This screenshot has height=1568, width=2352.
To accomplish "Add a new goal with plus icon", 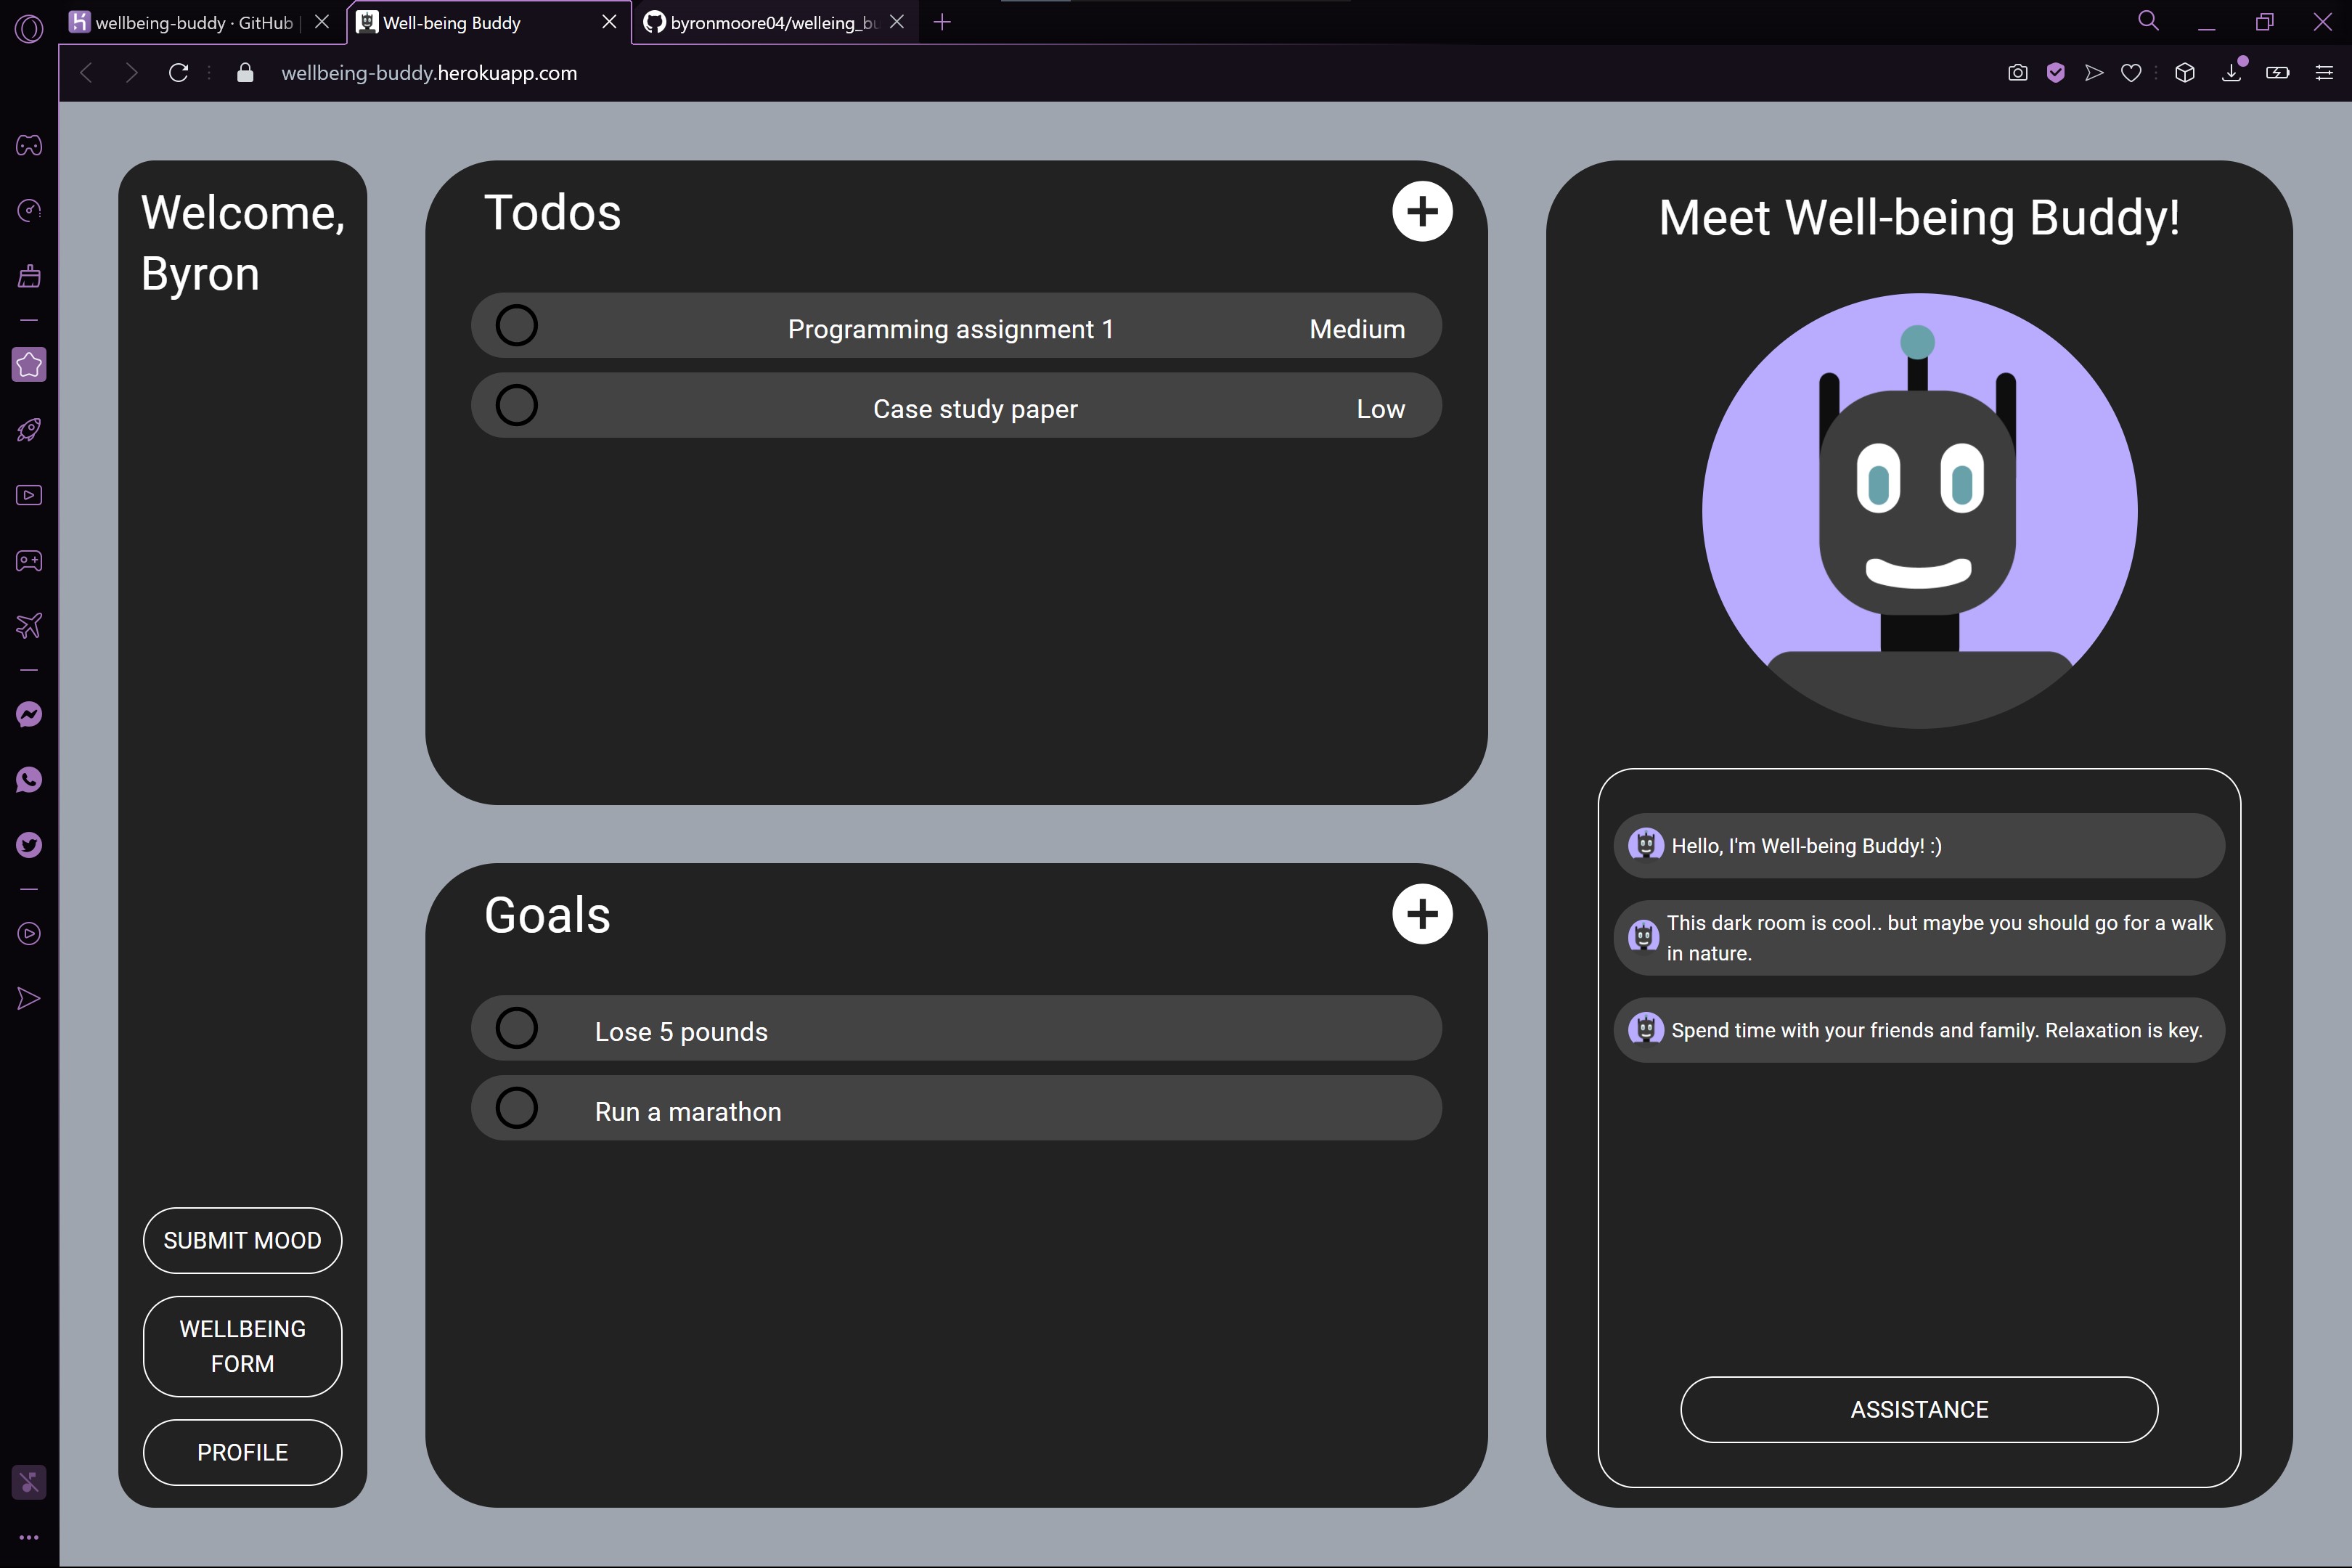I will pyautogui.click(x=1421, y=913).
